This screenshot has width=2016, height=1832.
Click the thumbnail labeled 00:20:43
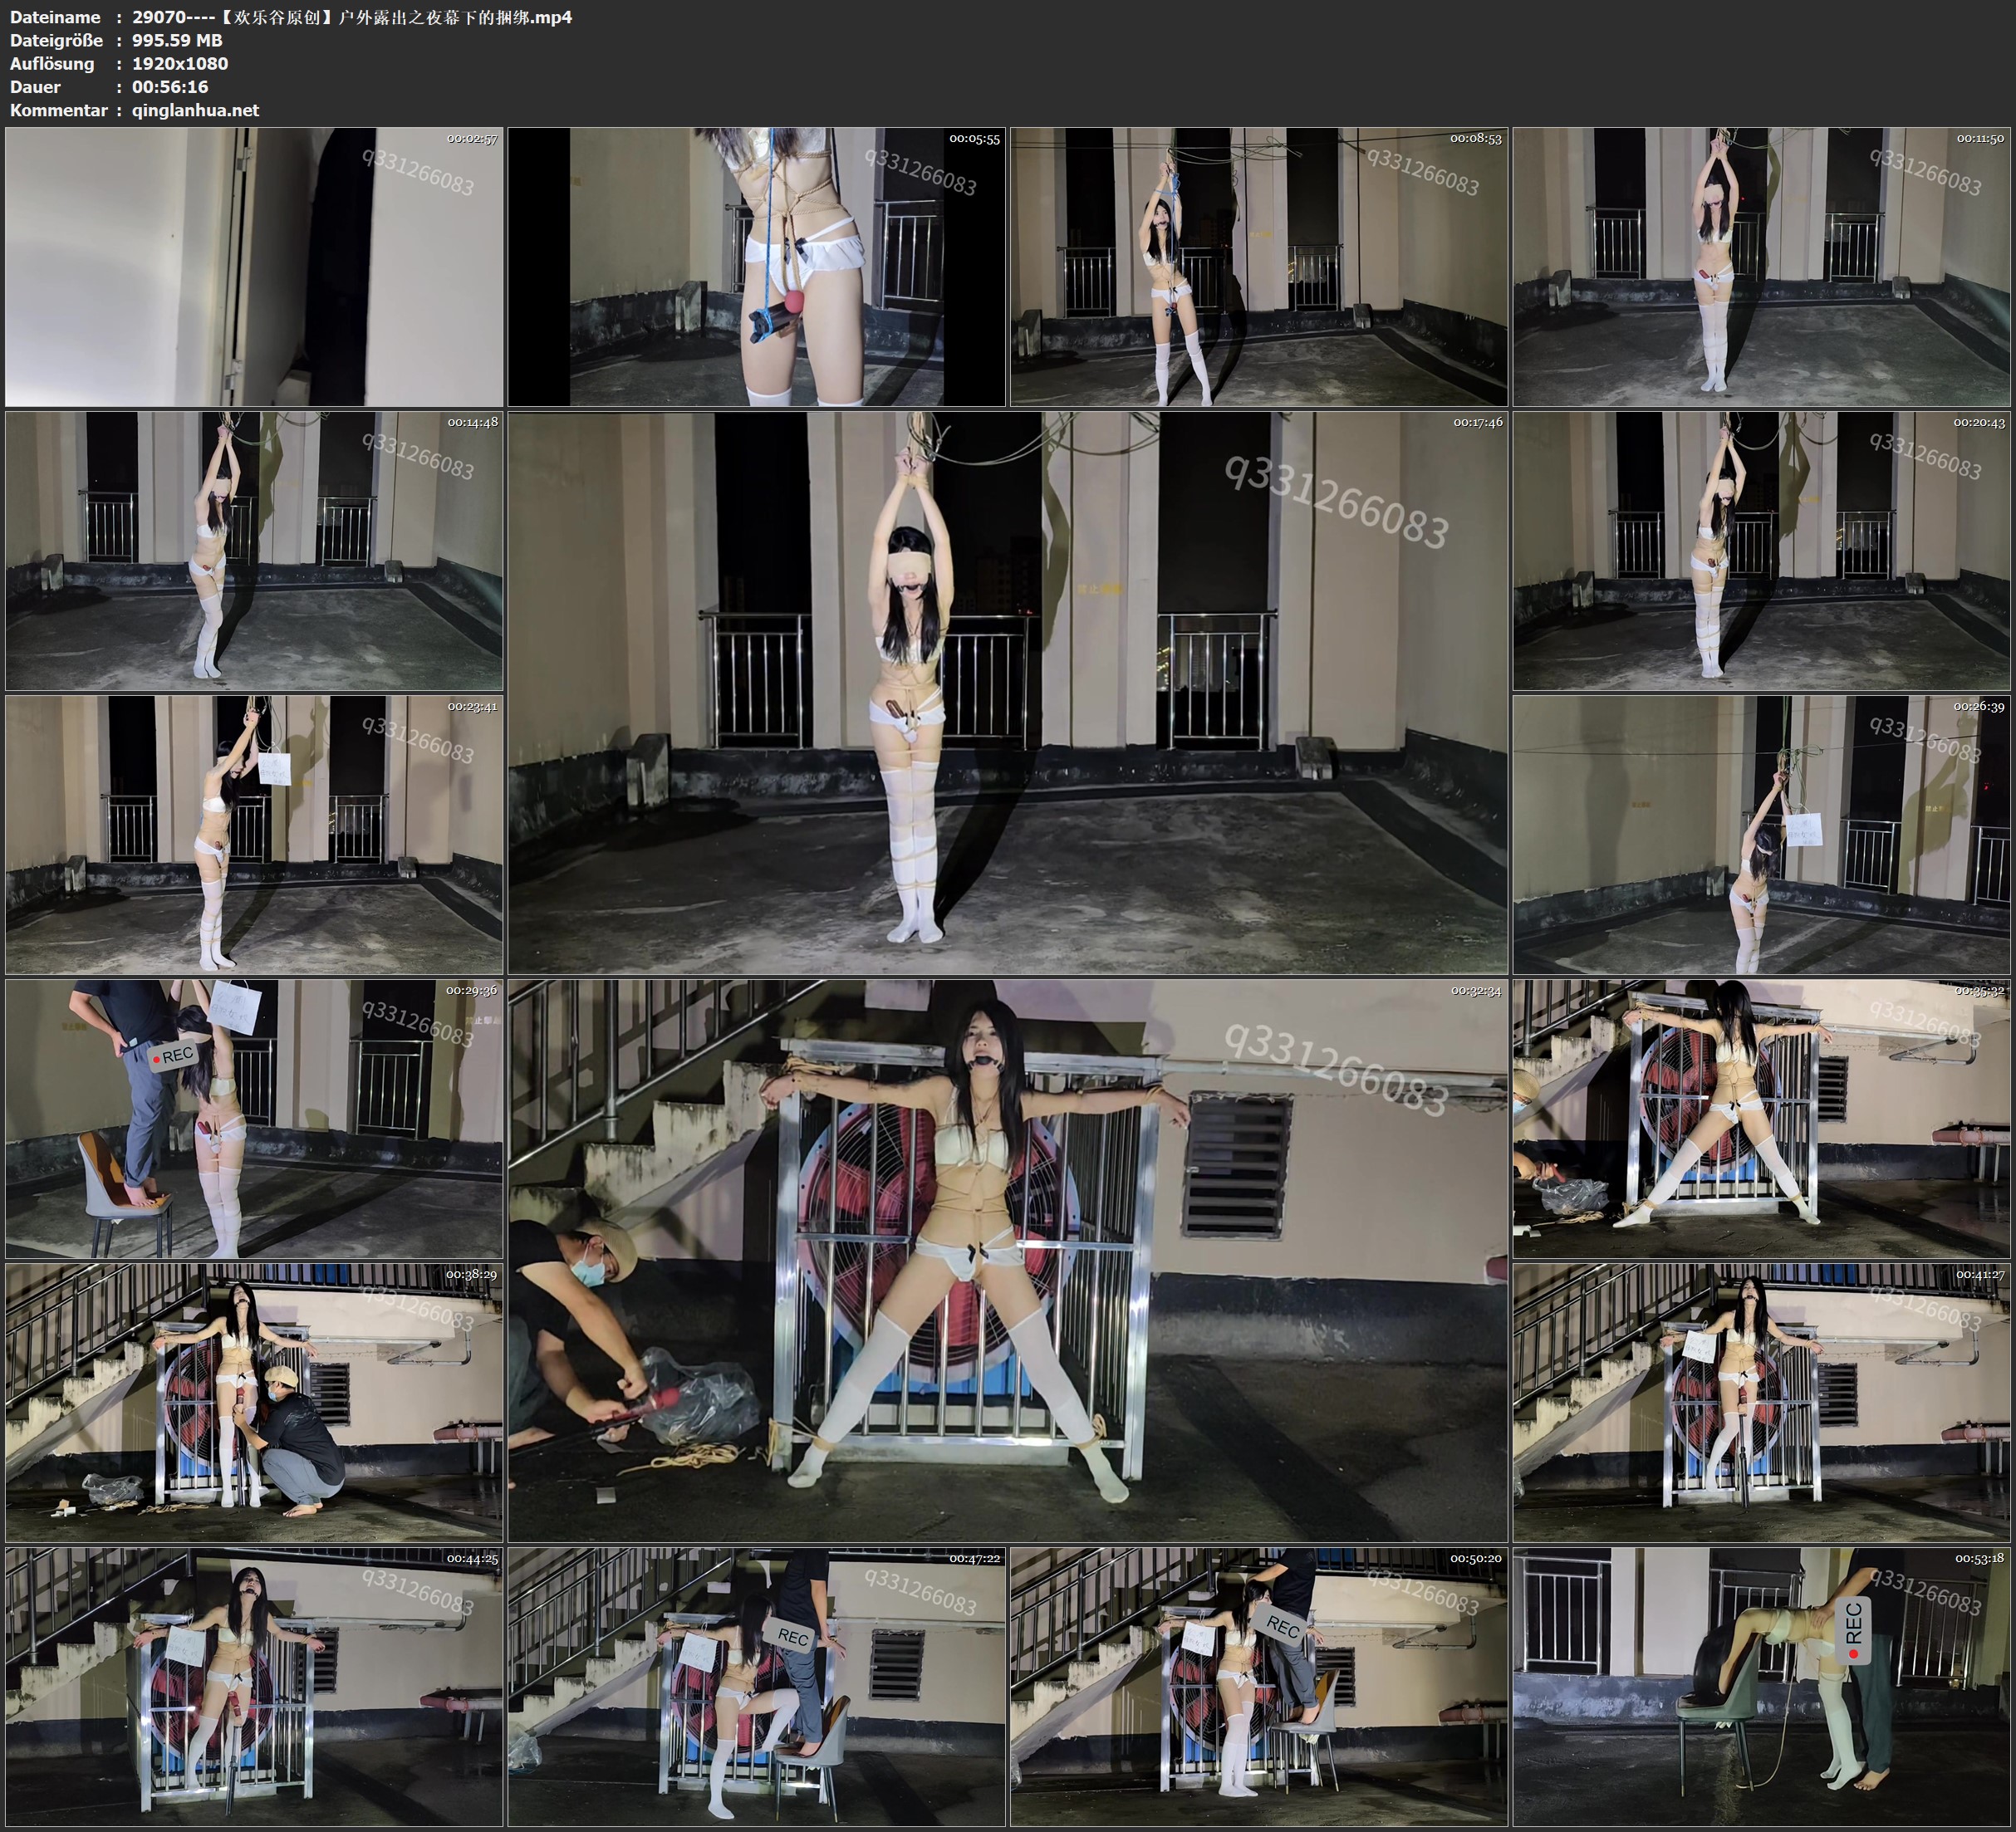click(1762, 551)
